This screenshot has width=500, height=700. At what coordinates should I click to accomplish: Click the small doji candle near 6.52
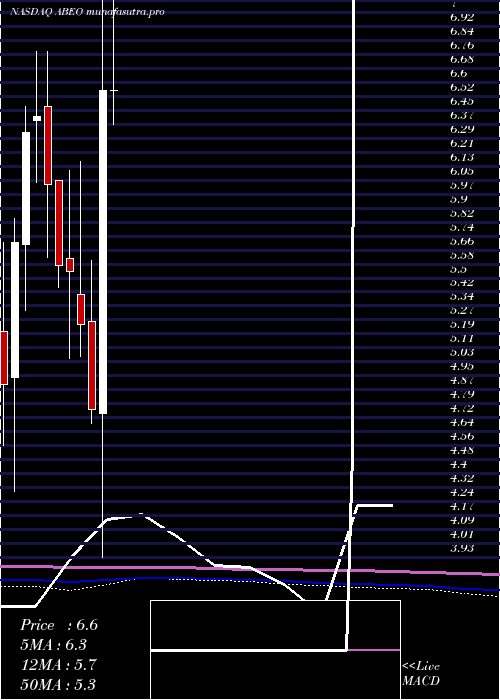pos(114,91)
